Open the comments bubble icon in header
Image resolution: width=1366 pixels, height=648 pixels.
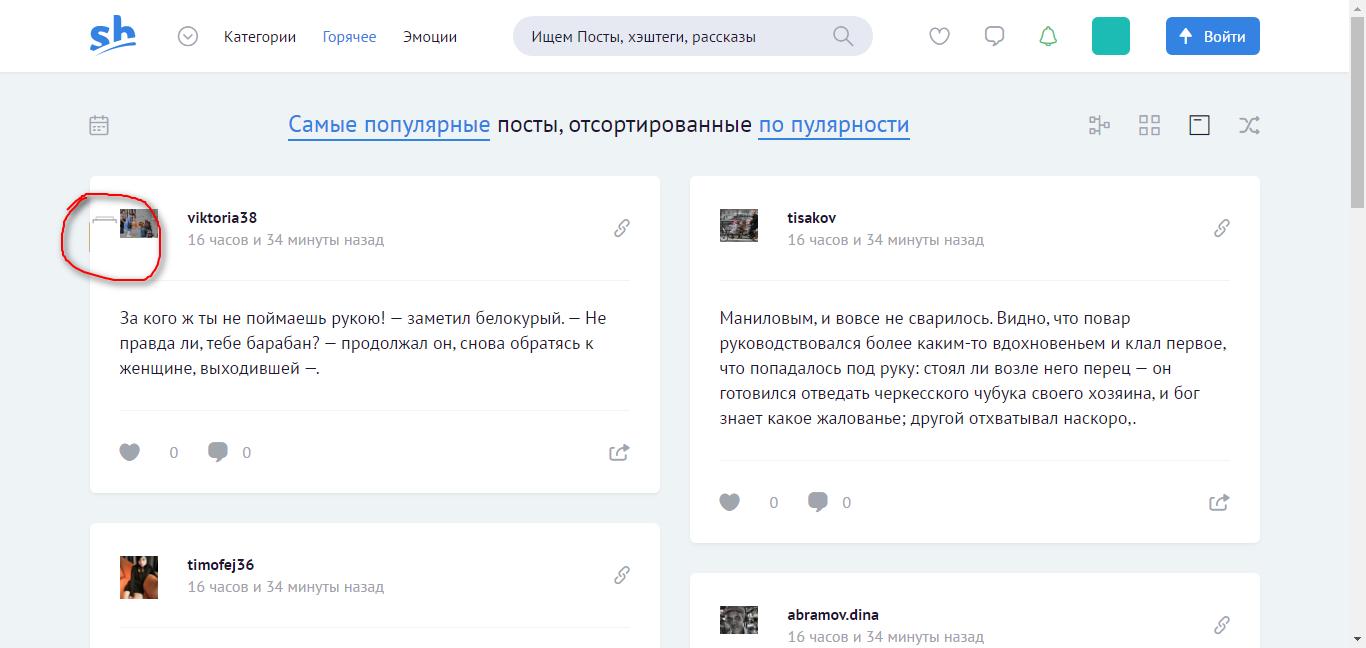coord(994,37)
